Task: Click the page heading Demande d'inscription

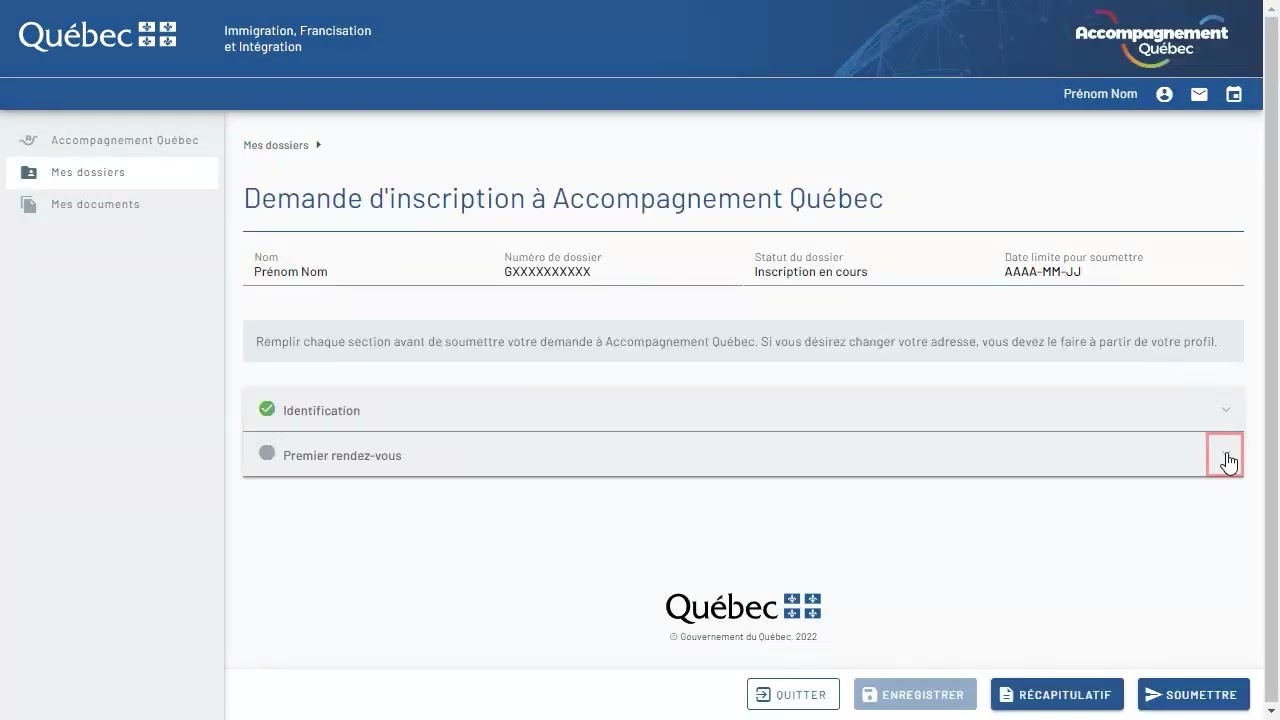Action: [563, 198]
